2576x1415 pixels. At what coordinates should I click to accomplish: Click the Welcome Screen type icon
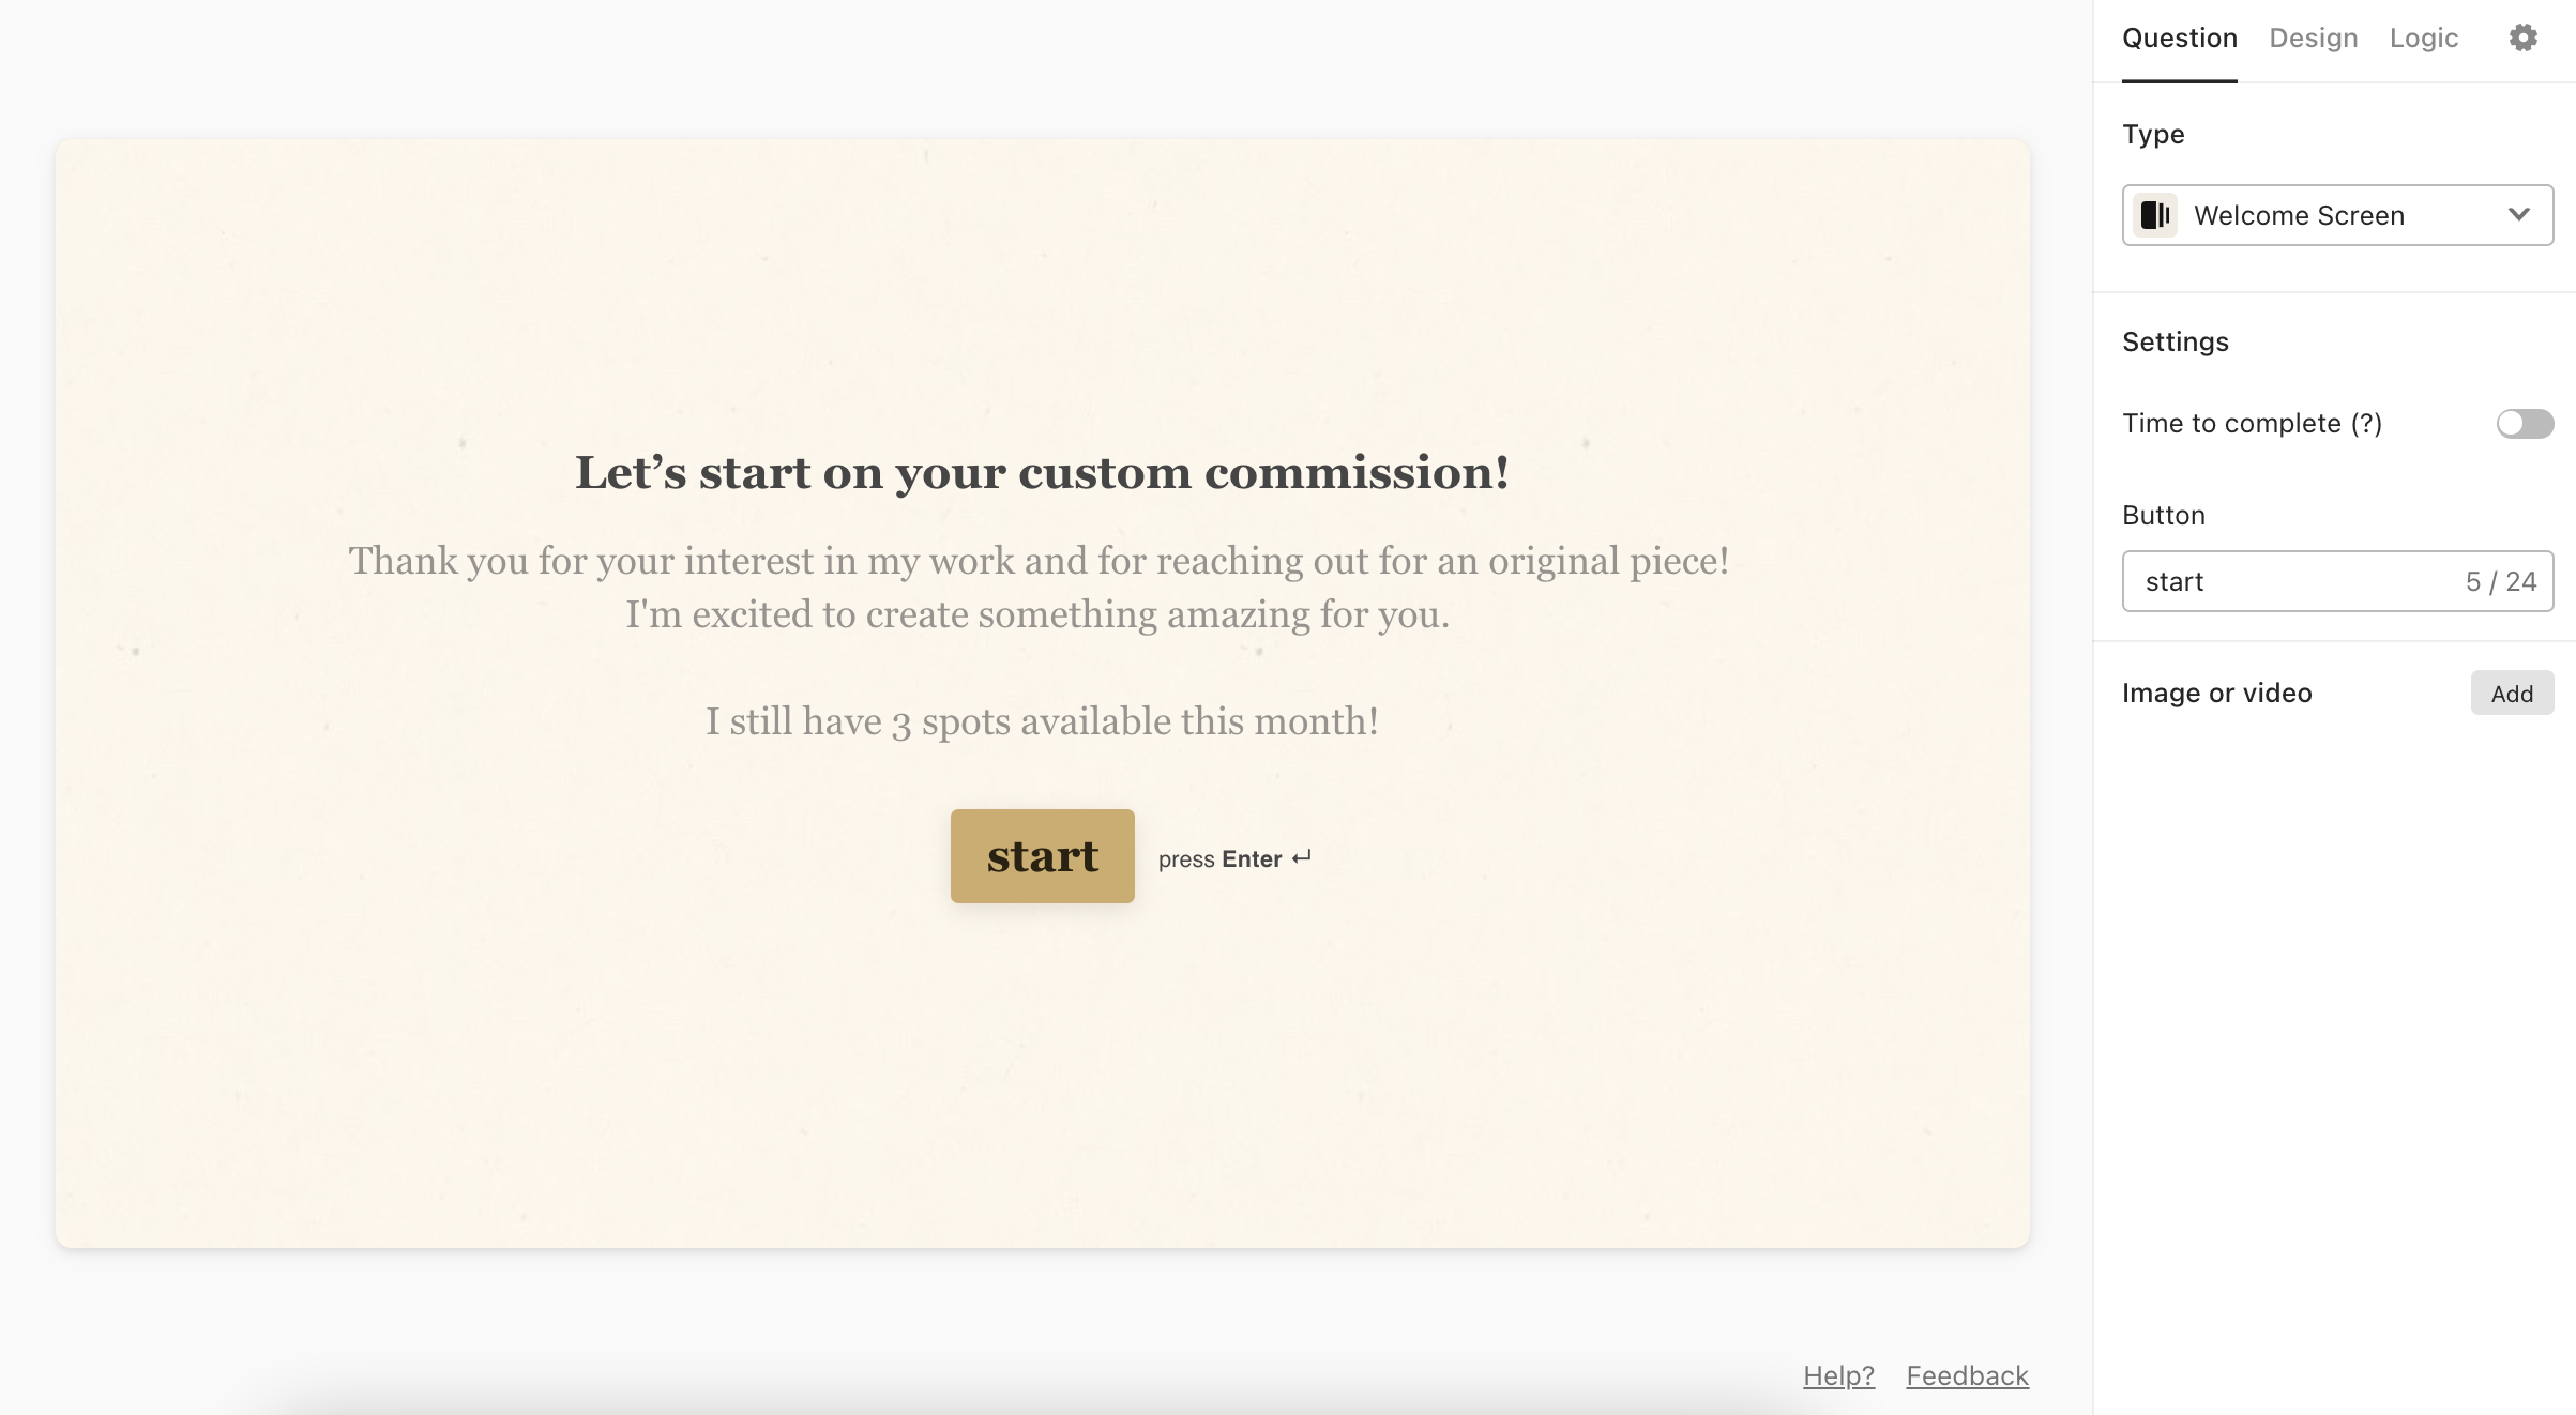[2156, 215]
